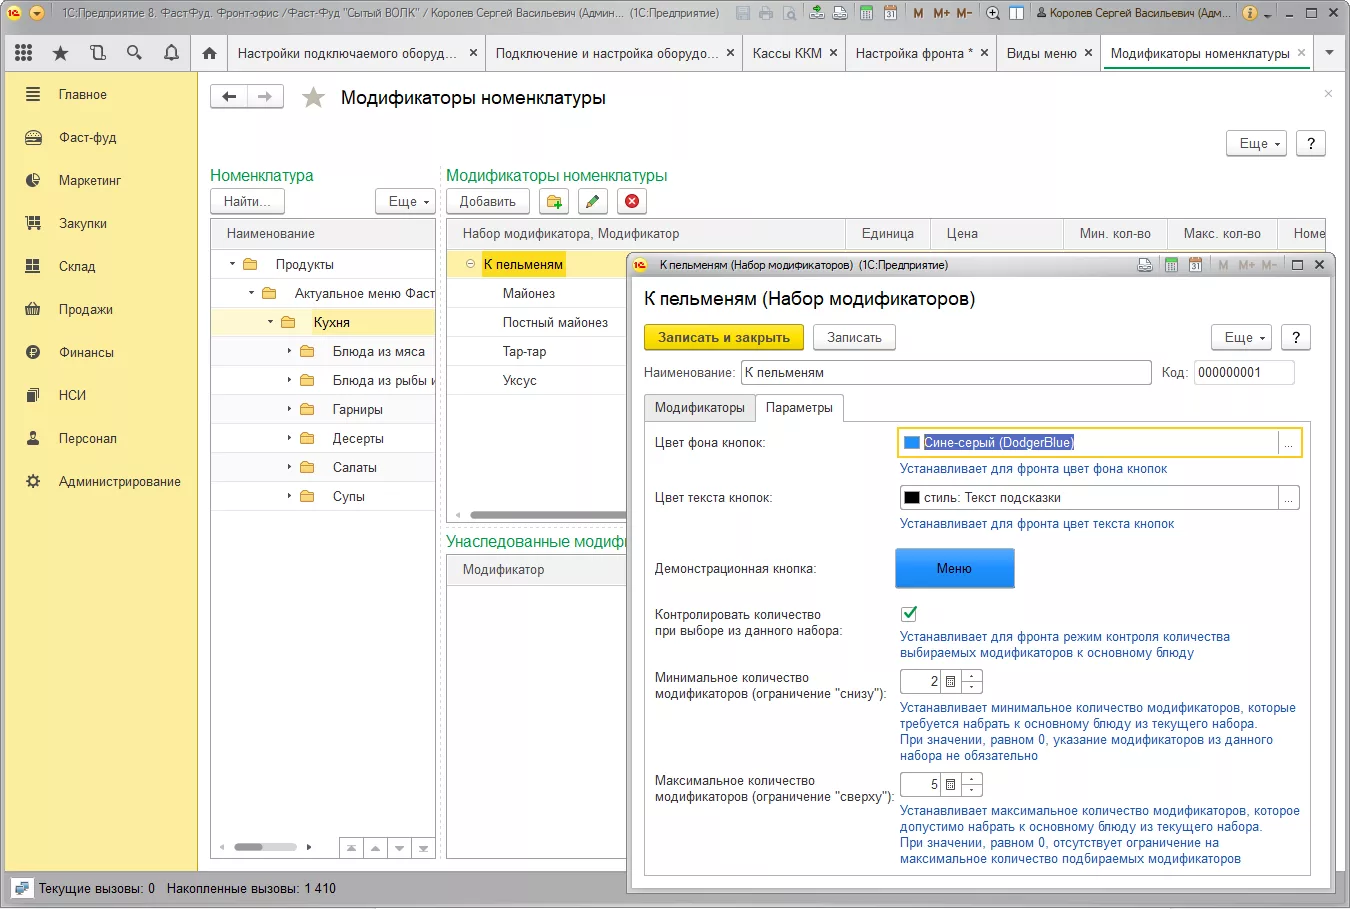Switch to the Виды меню tab
Screen dimensions: 1350x909
click(1042, 53)
